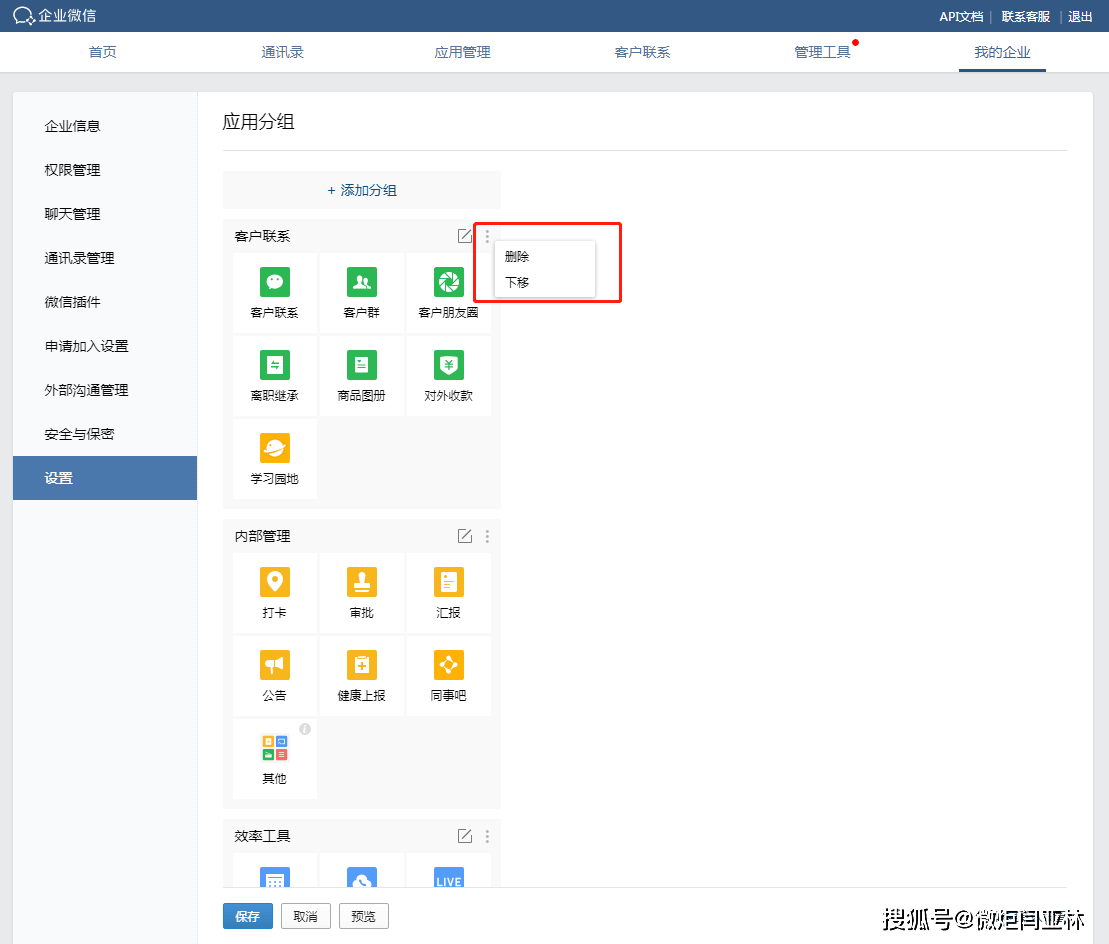Screen dimensions: 1109x944
Task: Click the 保存 button
Action: point(247,916)
